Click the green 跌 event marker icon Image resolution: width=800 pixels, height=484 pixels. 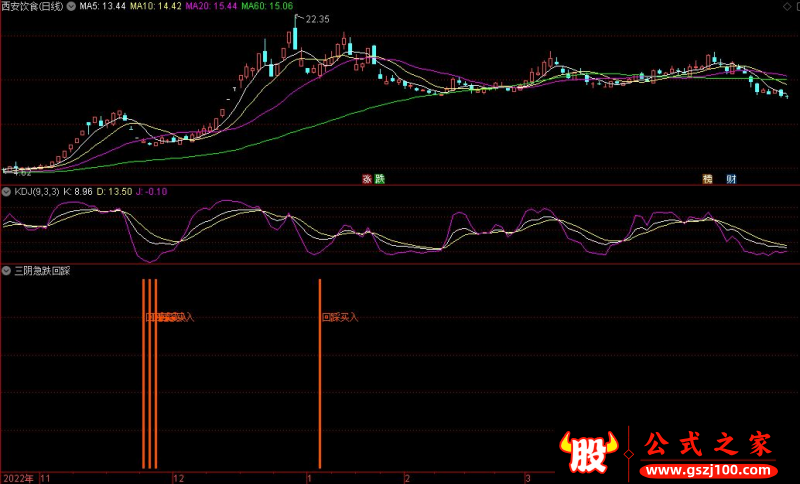coord(379,179)
